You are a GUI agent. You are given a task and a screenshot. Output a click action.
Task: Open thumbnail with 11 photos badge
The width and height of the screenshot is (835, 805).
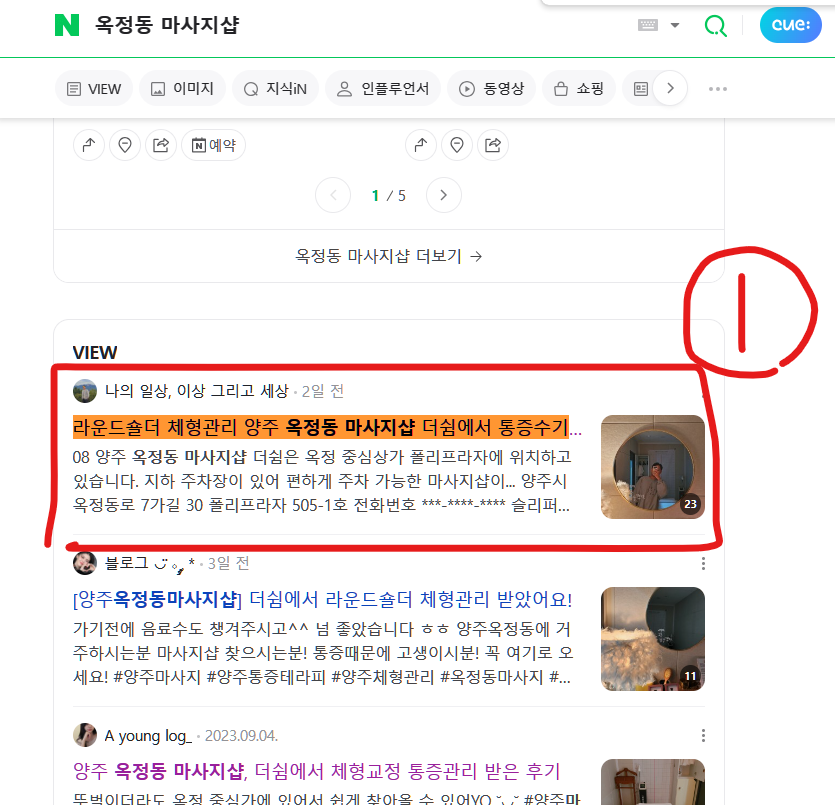pos(652,639)
